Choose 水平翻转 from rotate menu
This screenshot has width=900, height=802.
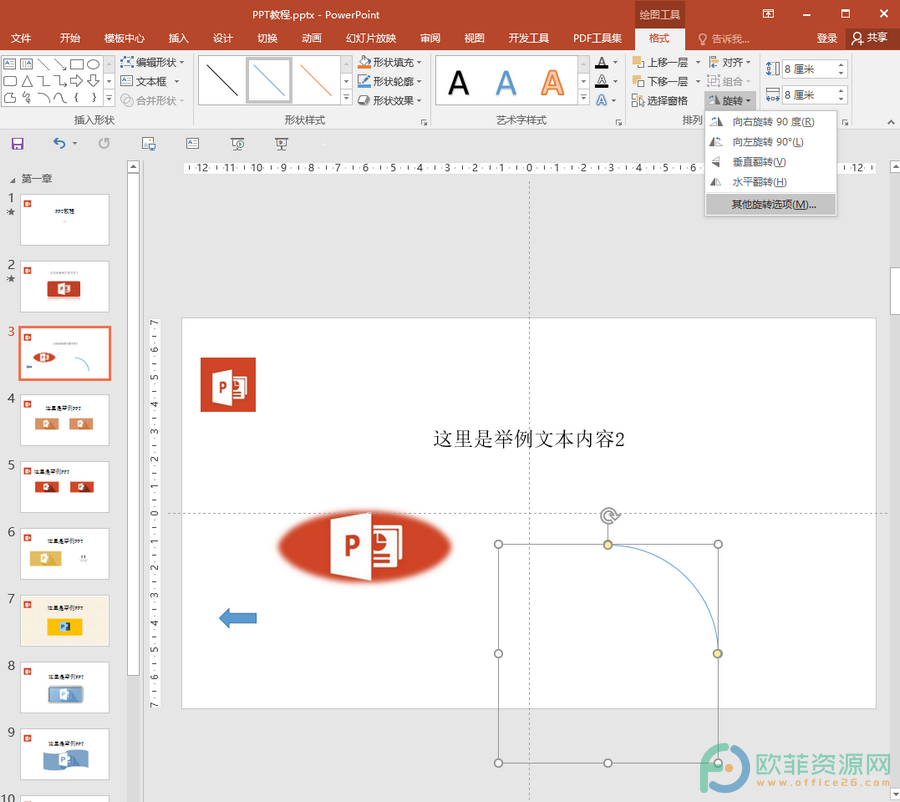point(770,182)
